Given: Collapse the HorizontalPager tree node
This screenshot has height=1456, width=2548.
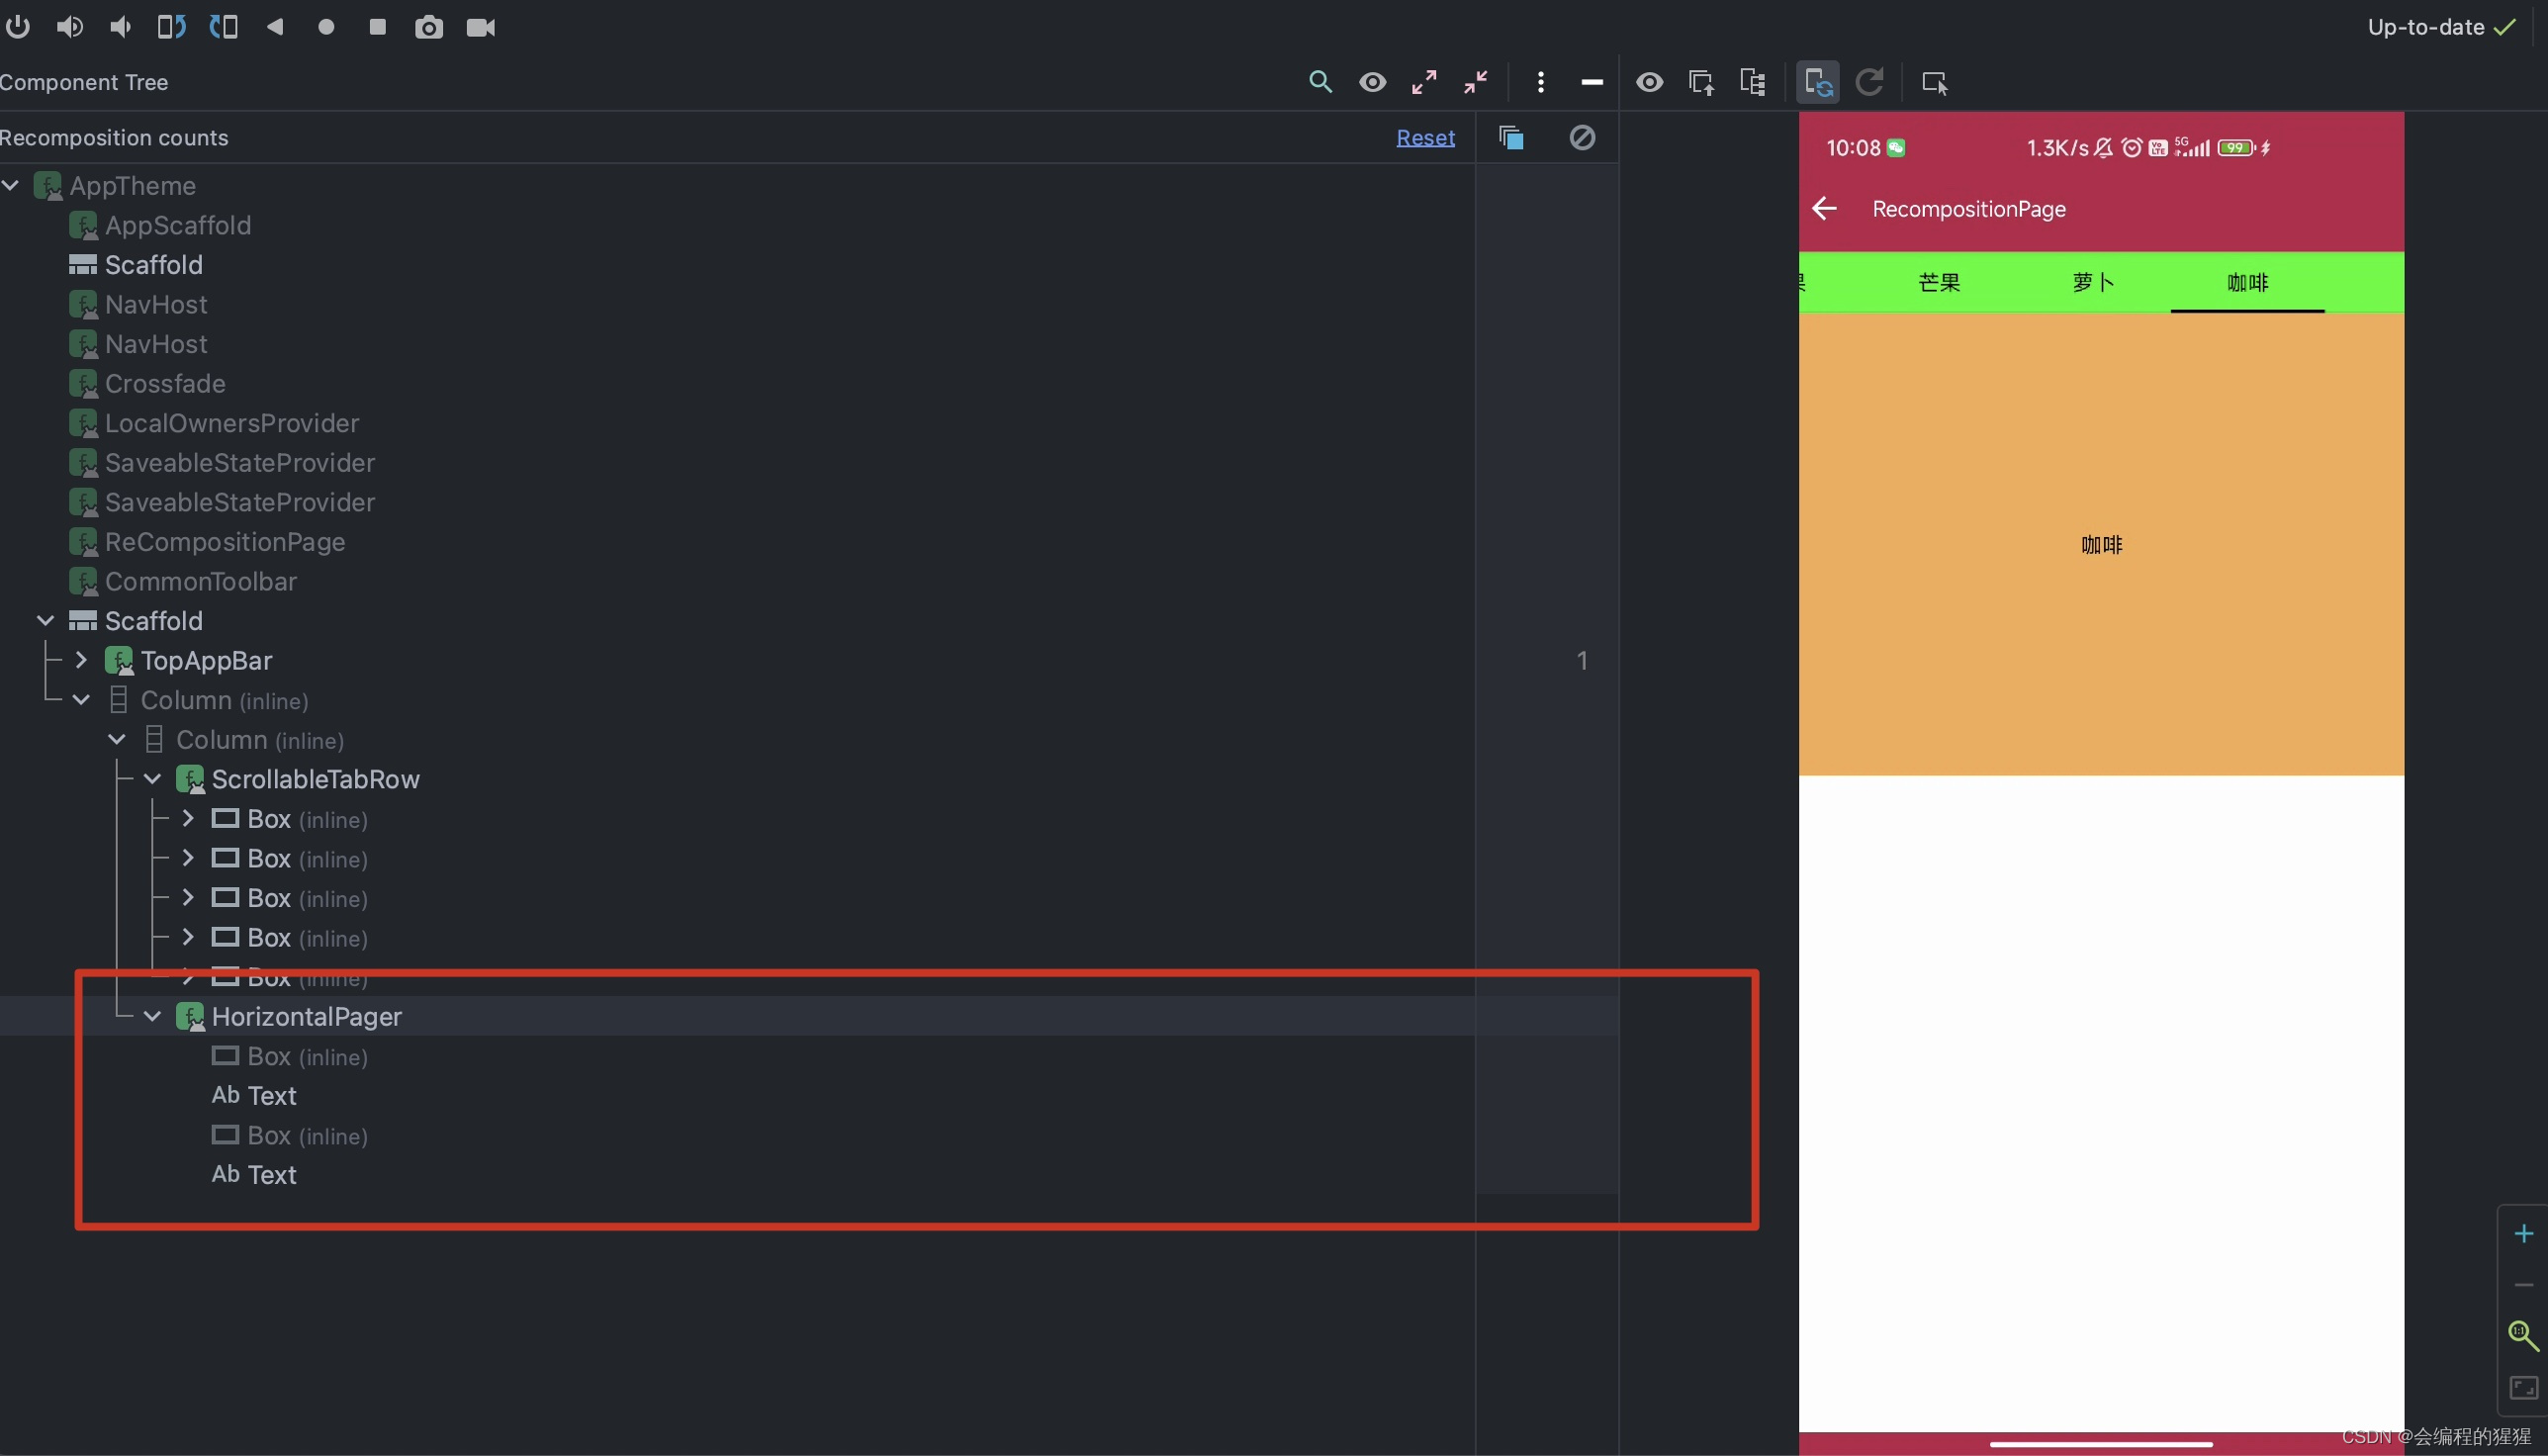Looking at the screenshot, I should [x=153, y=1017].
